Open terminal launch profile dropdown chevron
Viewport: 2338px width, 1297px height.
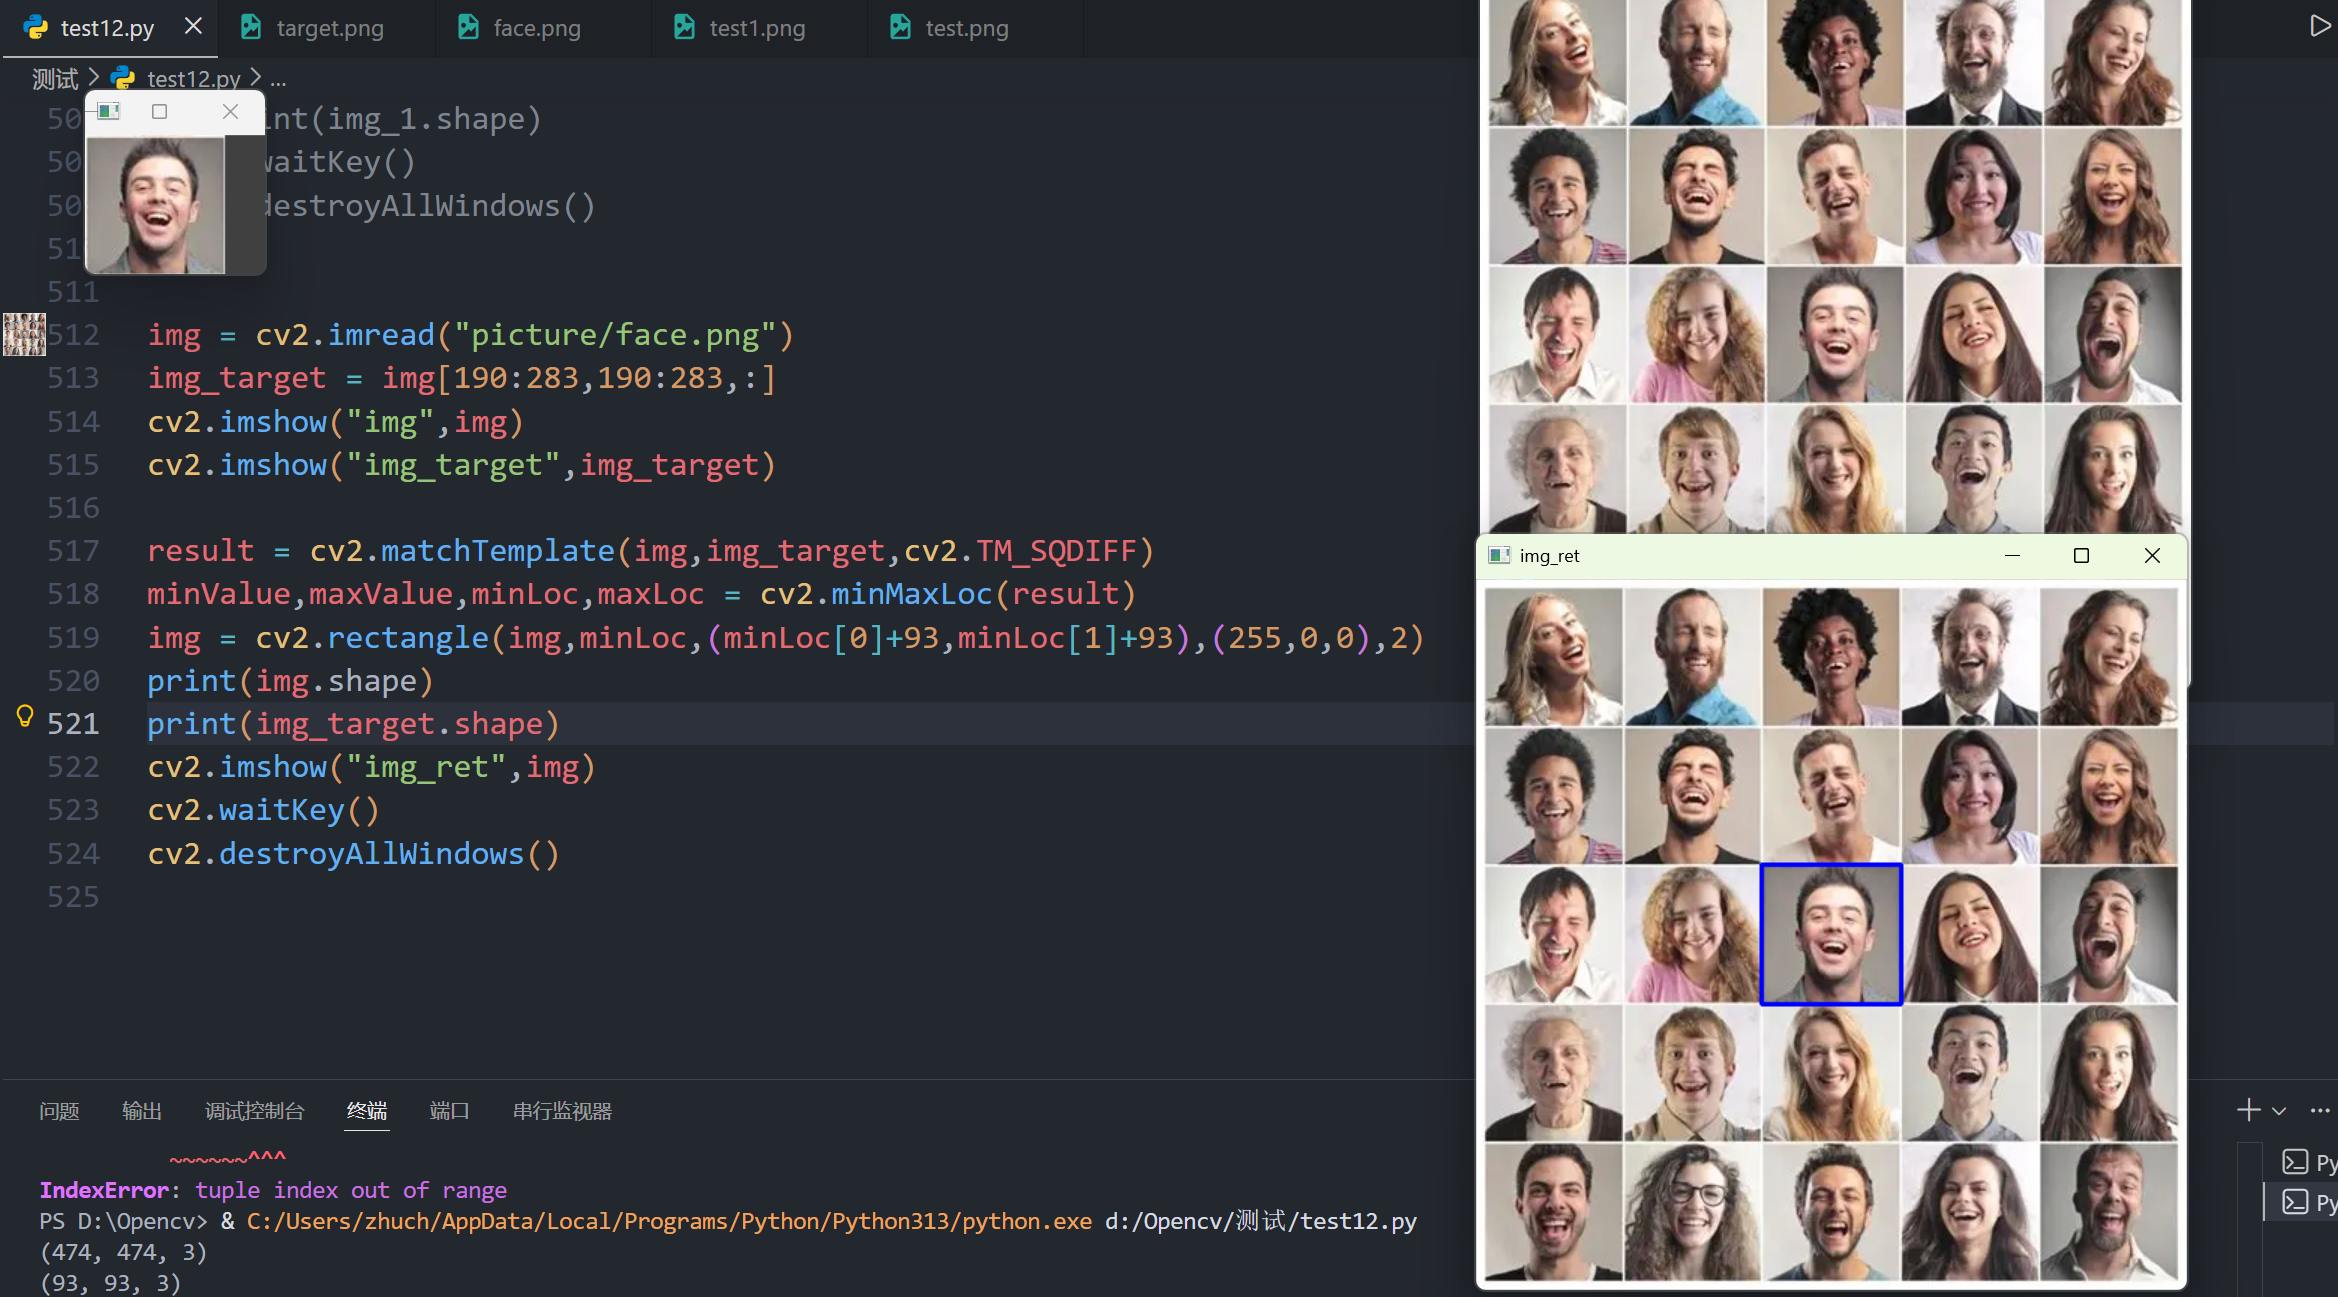2279,1111
